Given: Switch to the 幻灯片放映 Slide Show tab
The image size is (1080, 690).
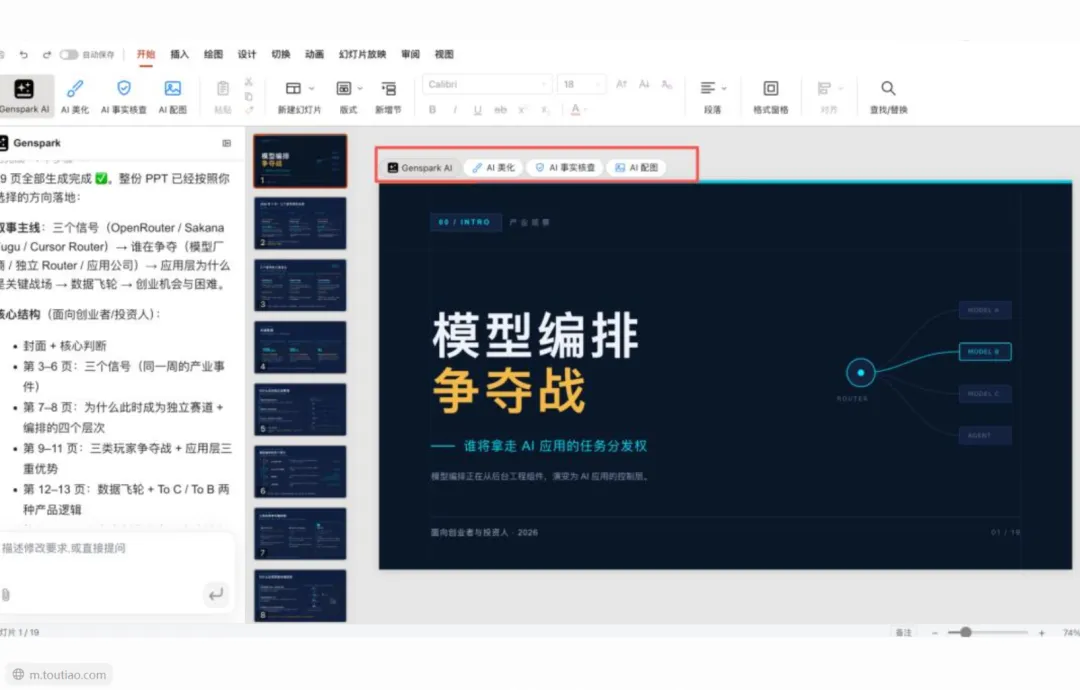Looking at the screenshot, I should click(x=362, y=54).
